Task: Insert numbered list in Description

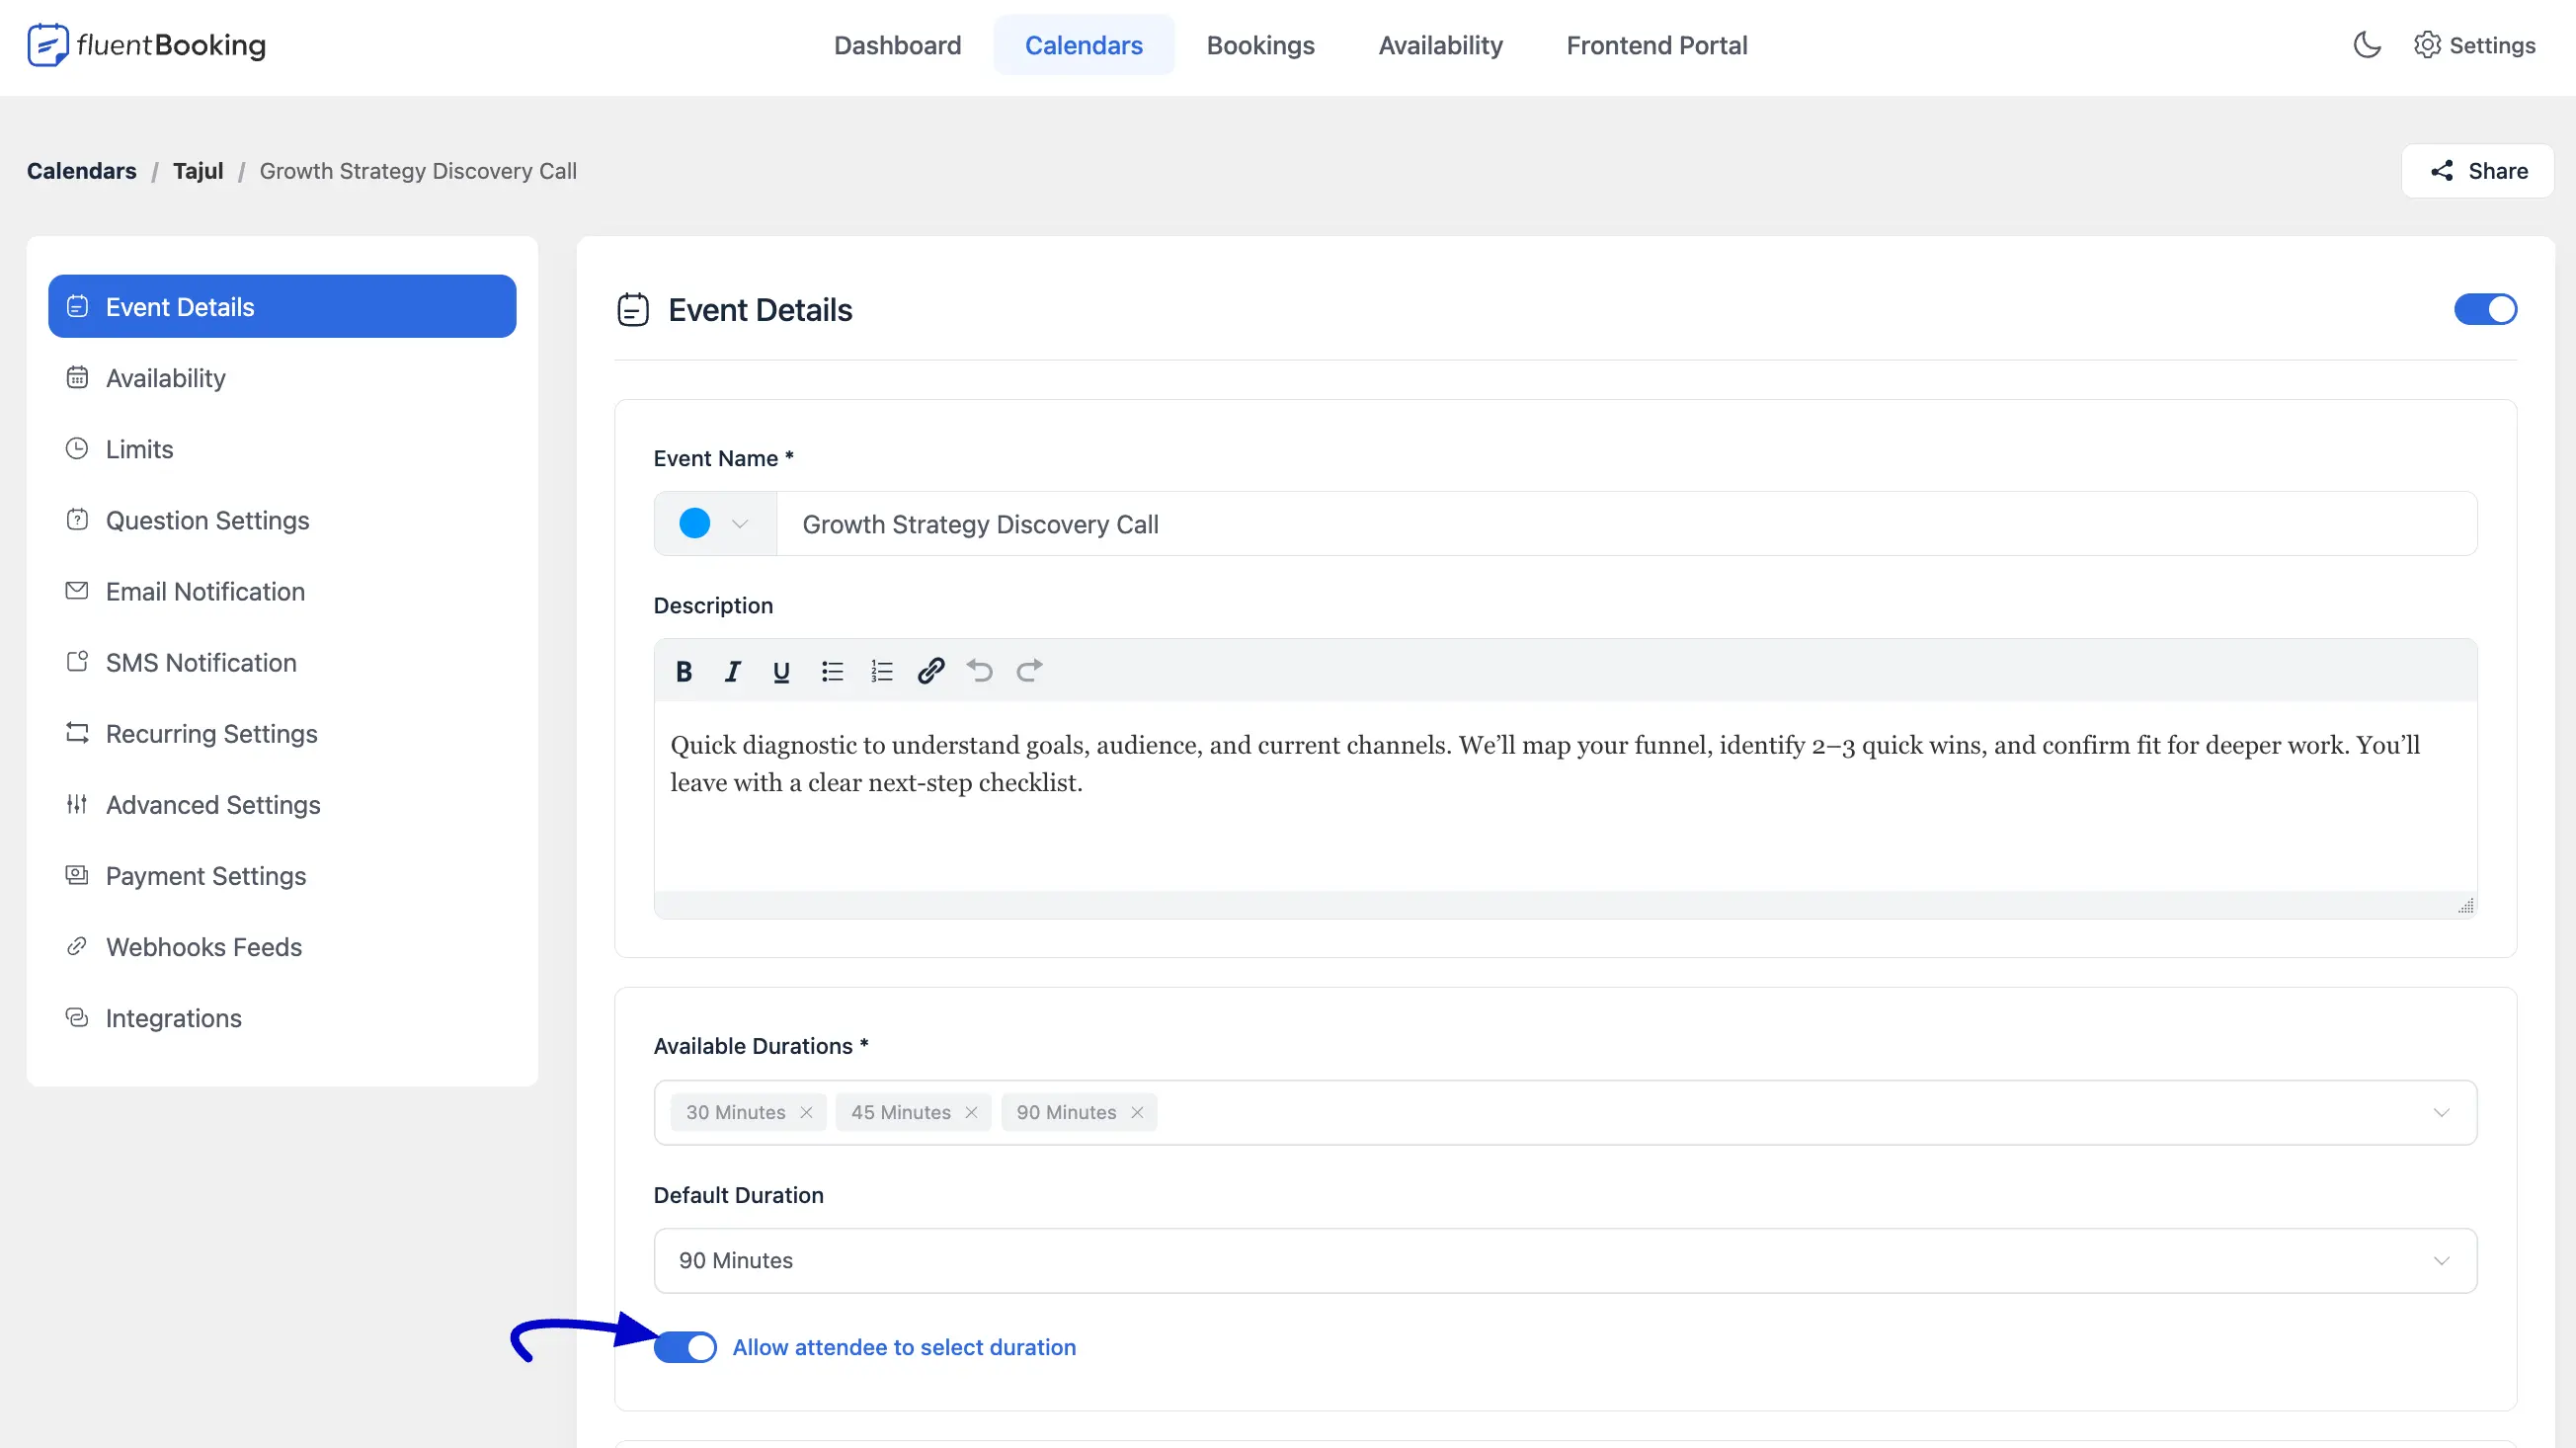Action: pos(881,671)
